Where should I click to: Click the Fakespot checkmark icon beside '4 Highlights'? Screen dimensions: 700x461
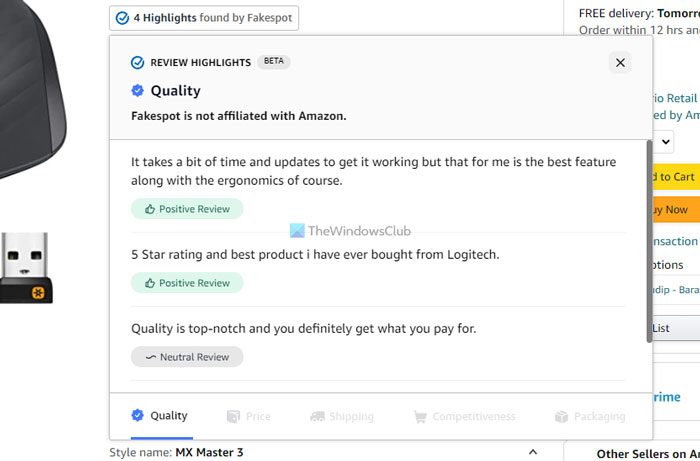coord(122,18)
